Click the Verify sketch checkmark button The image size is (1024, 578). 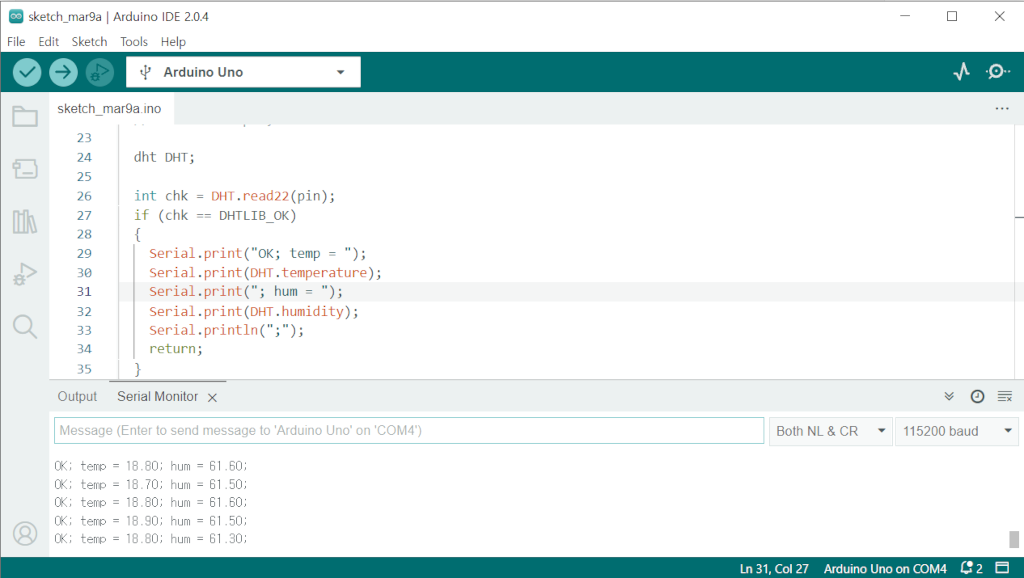click(x=27, y=72)
